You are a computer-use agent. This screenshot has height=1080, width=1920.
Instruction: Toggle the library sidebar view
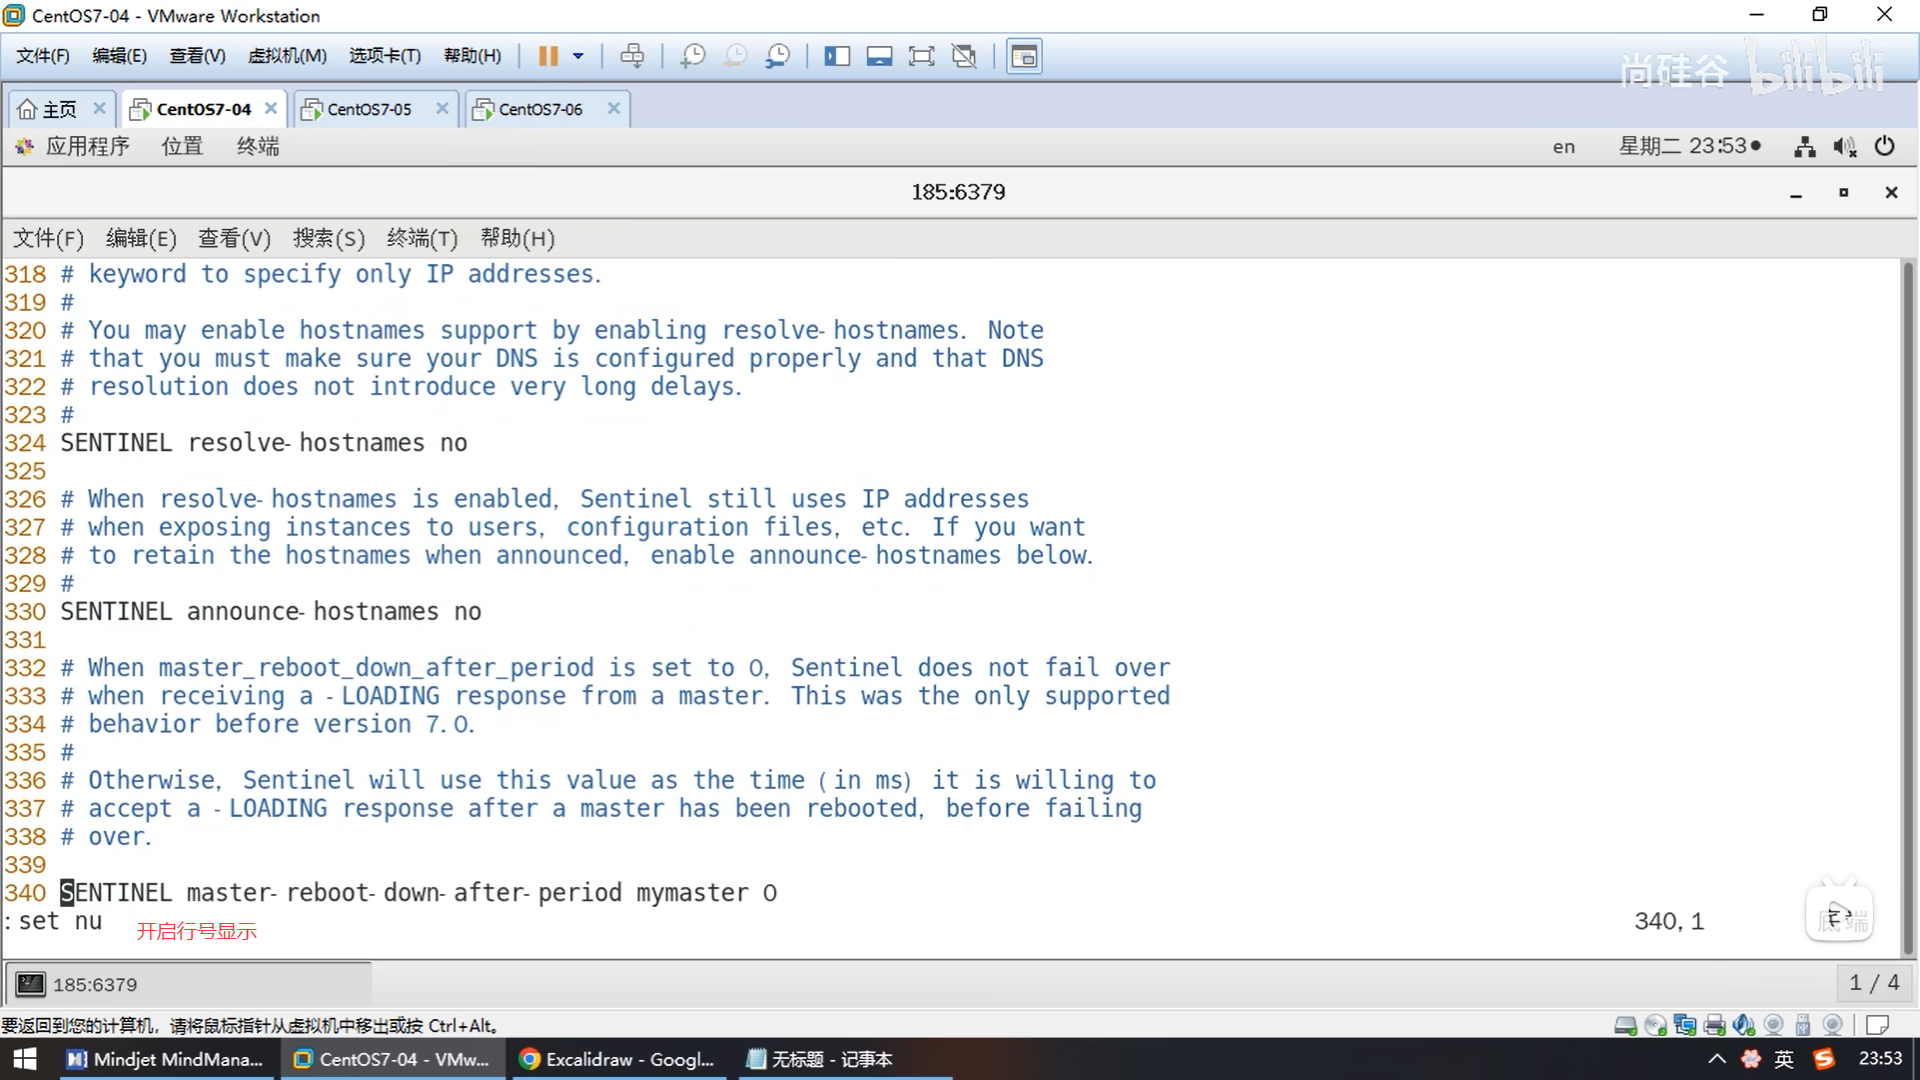click(836, 56)
